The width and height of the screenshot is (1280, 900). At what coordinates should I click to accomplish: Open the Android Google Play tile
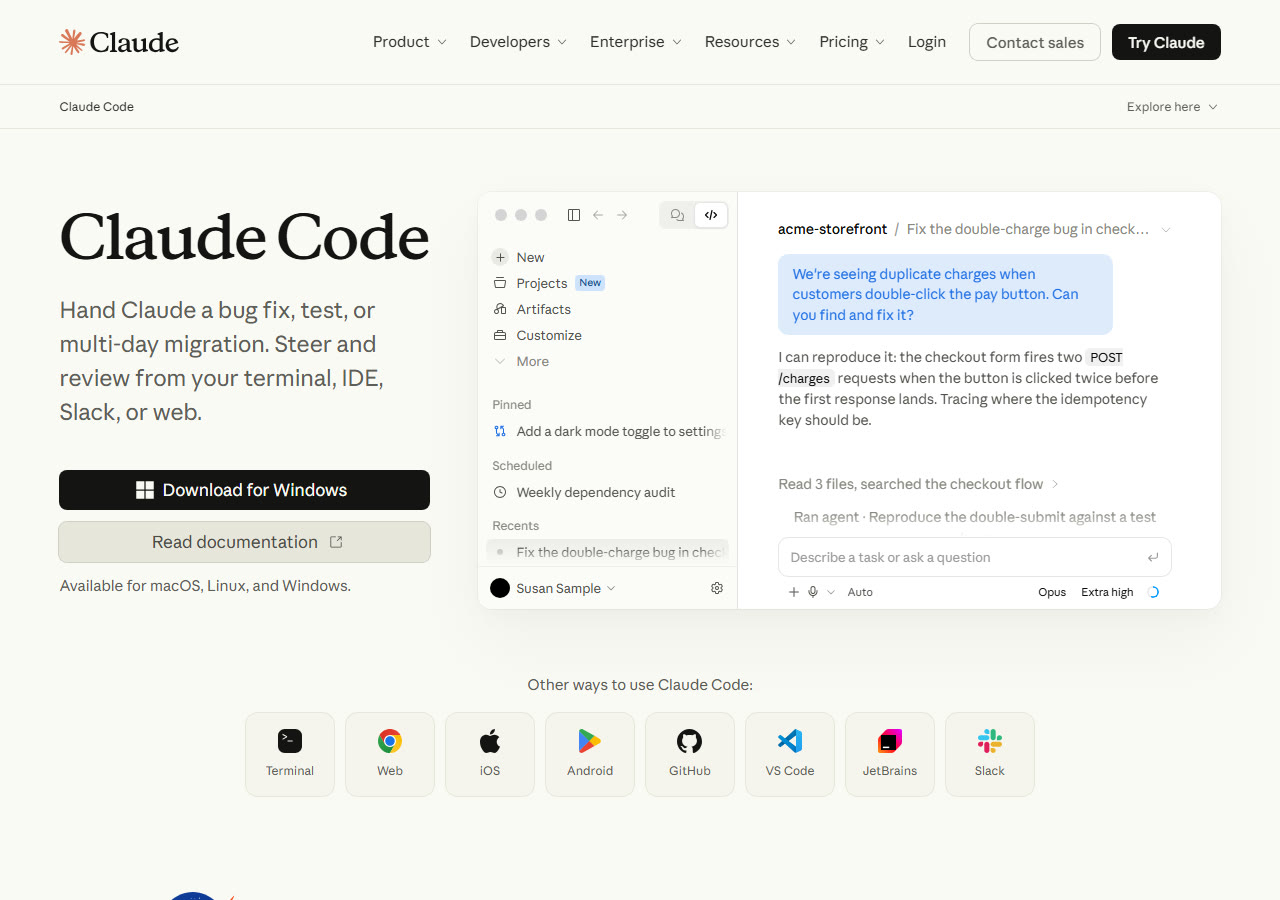point(590,754)
